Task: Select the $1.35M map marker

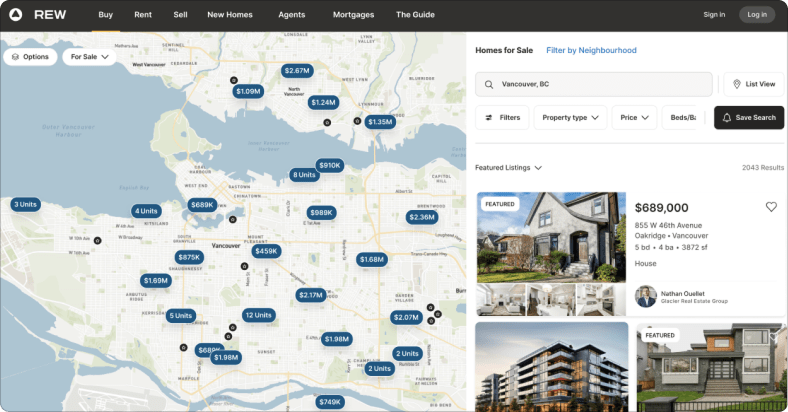Action: [380, 122]
